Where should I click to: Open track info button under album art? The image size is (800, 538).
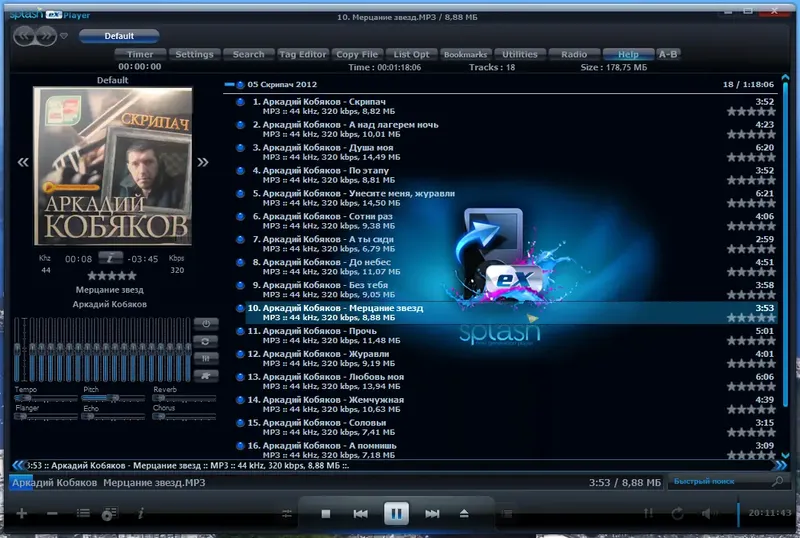[110, 258]
